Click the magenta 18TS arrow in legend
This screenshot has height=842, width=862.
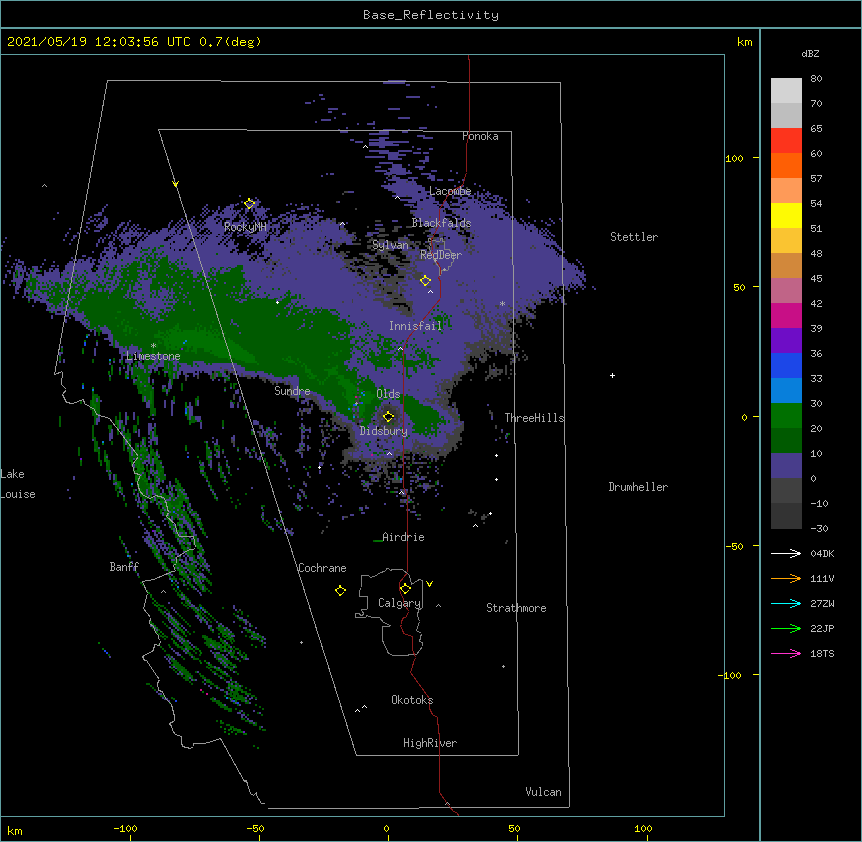pos(786,653)
